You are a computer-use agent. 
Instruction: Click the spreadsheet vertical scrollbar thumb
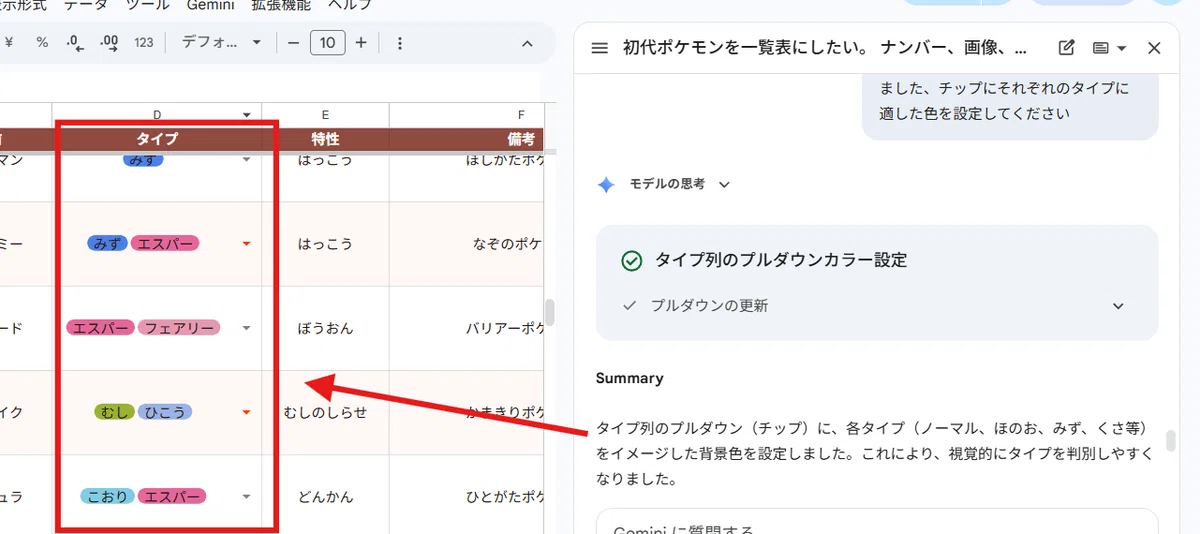pyautogui.click(x=549, y=312)
